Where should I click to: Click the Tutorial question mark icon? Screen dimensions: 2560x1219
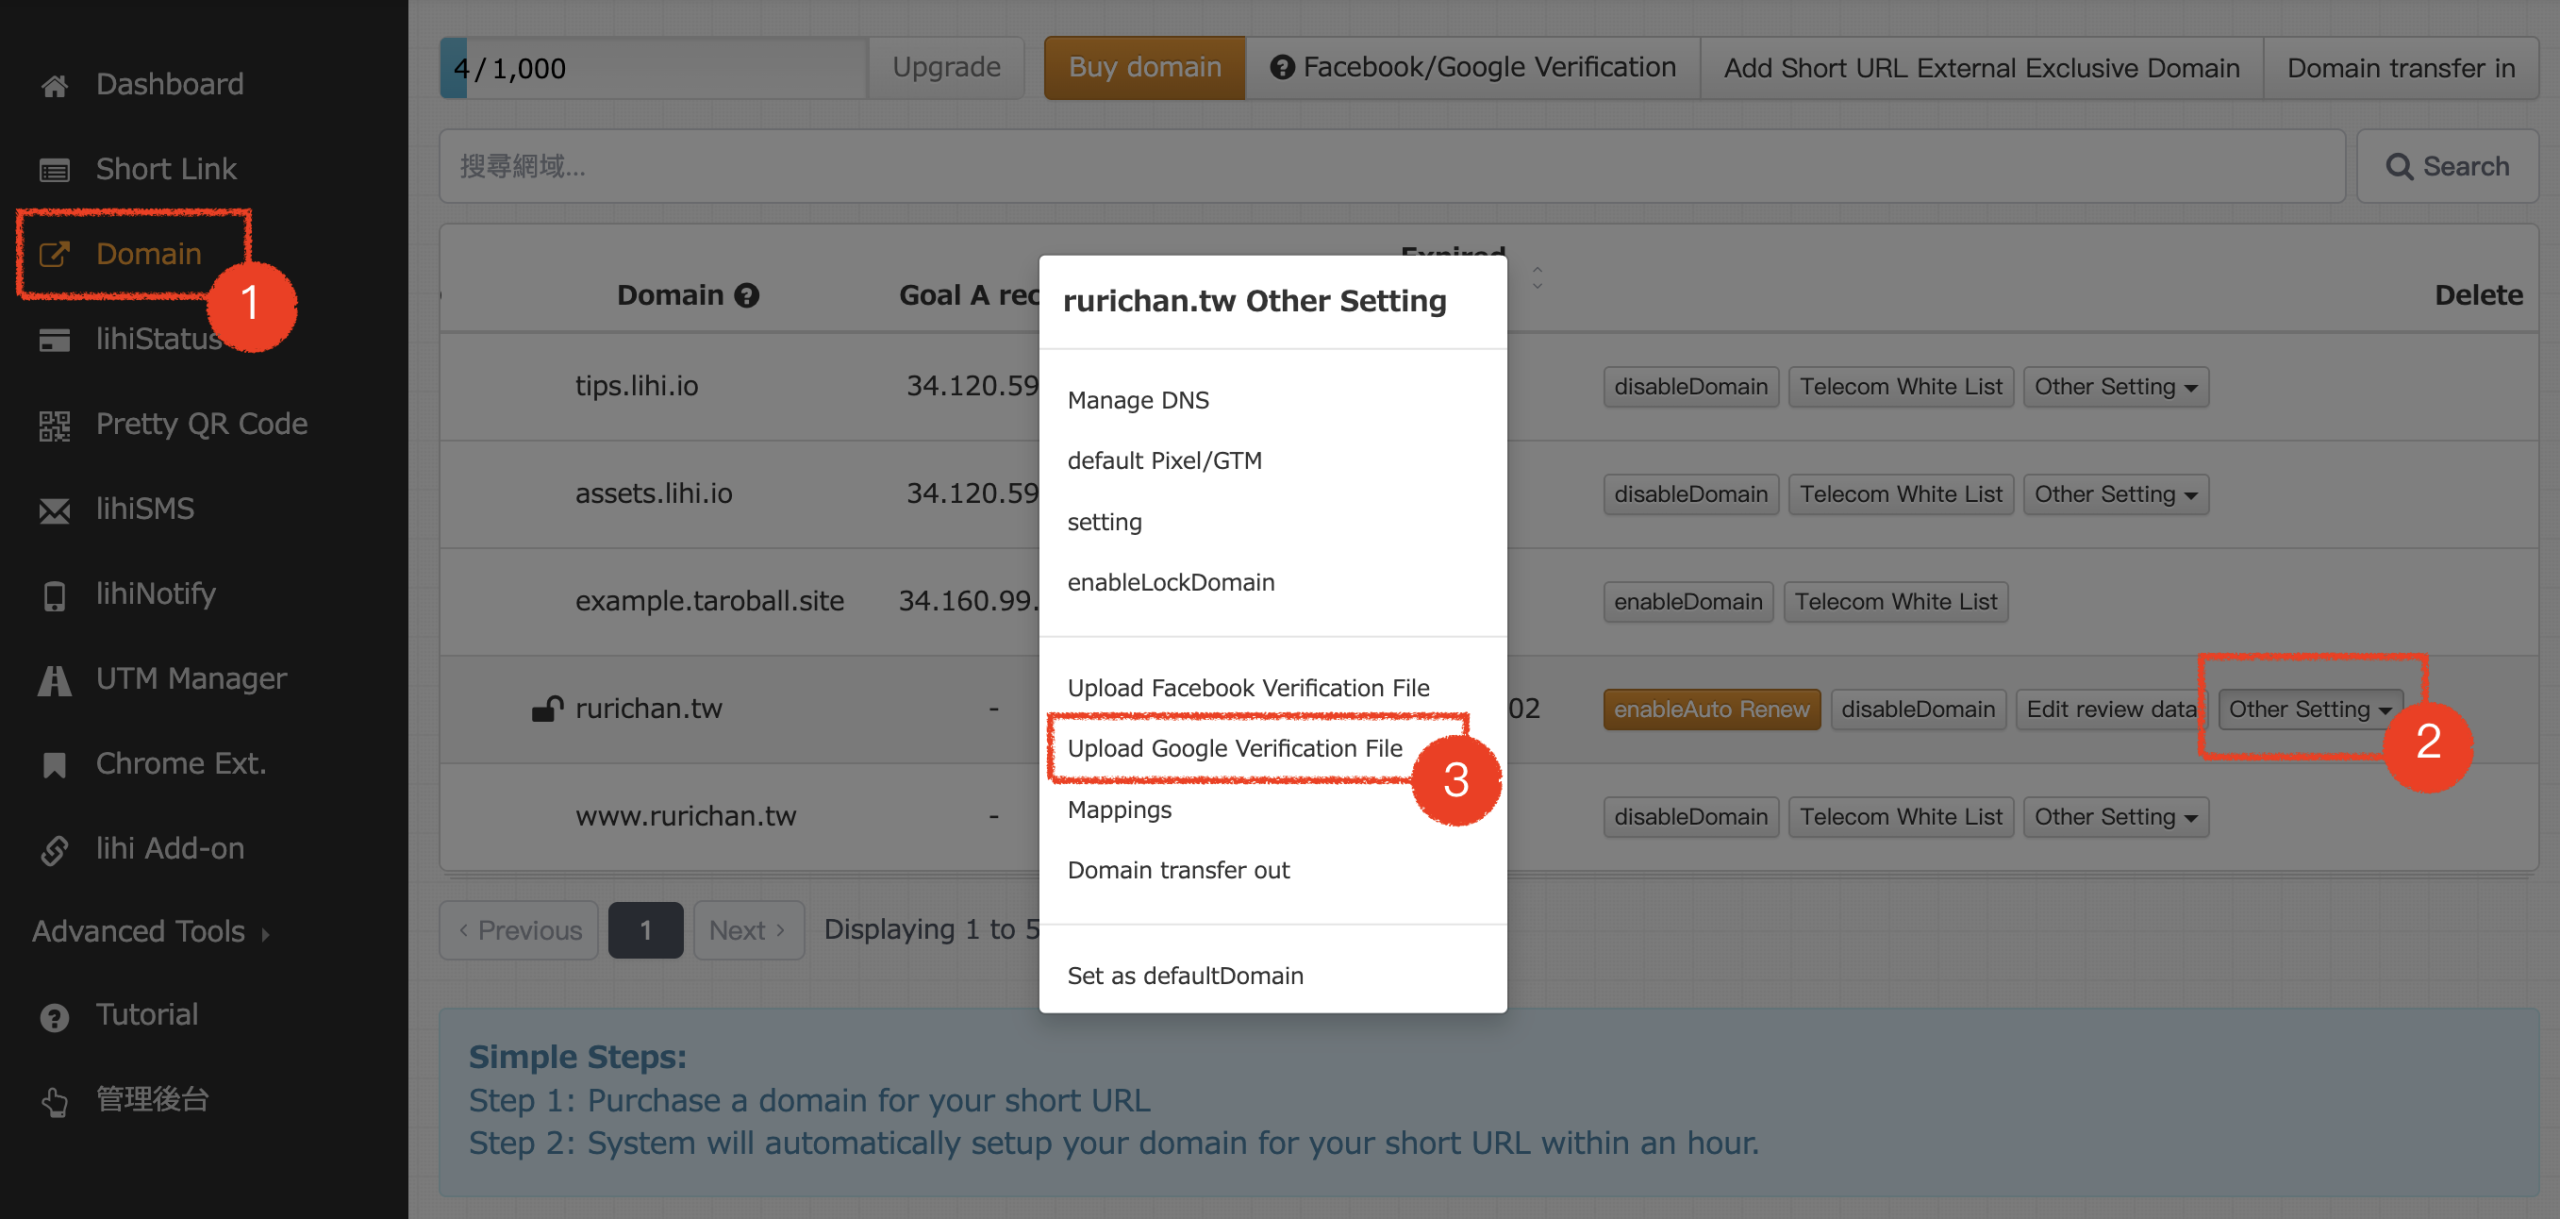coord(55,1017)
